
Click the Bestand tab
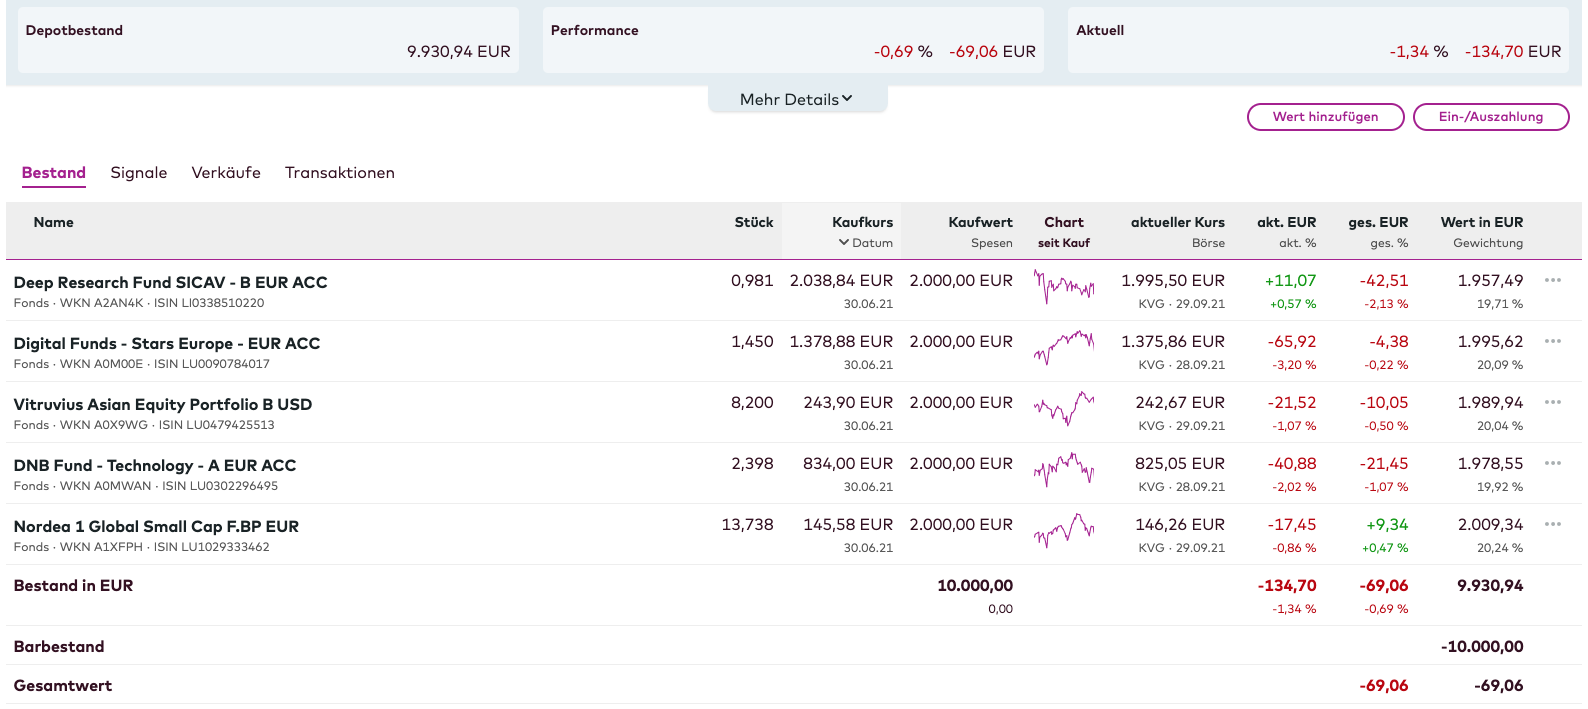(x=54, y=173)
